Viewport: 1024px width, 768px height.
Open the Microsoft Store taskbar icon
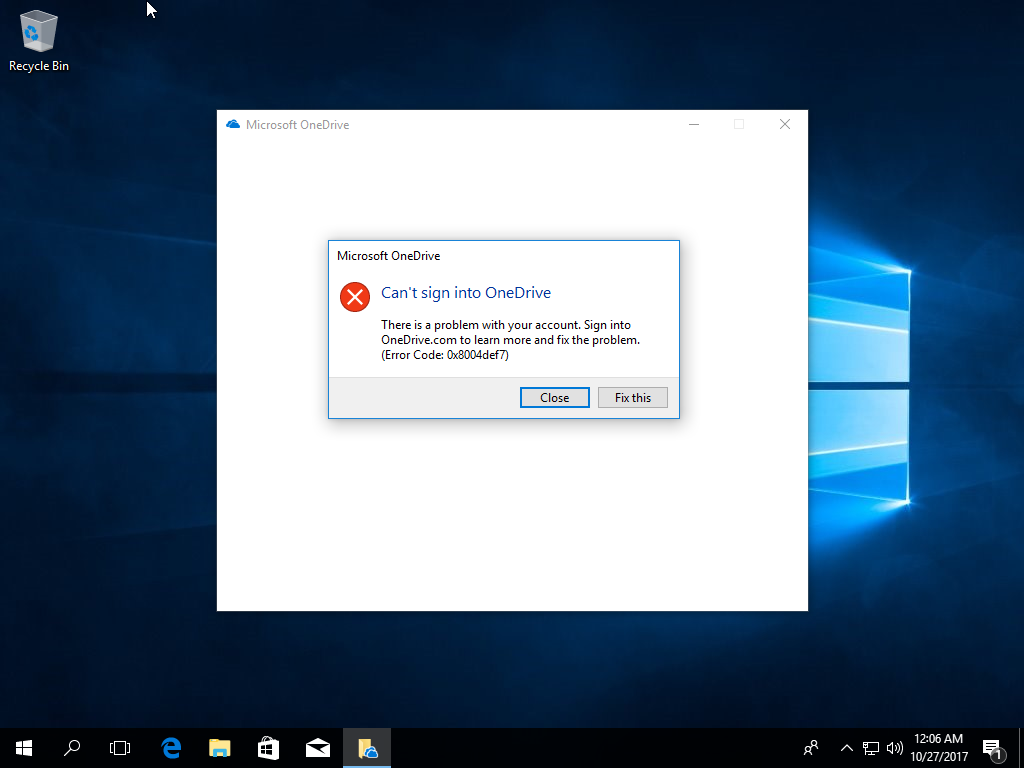[268, 748]
